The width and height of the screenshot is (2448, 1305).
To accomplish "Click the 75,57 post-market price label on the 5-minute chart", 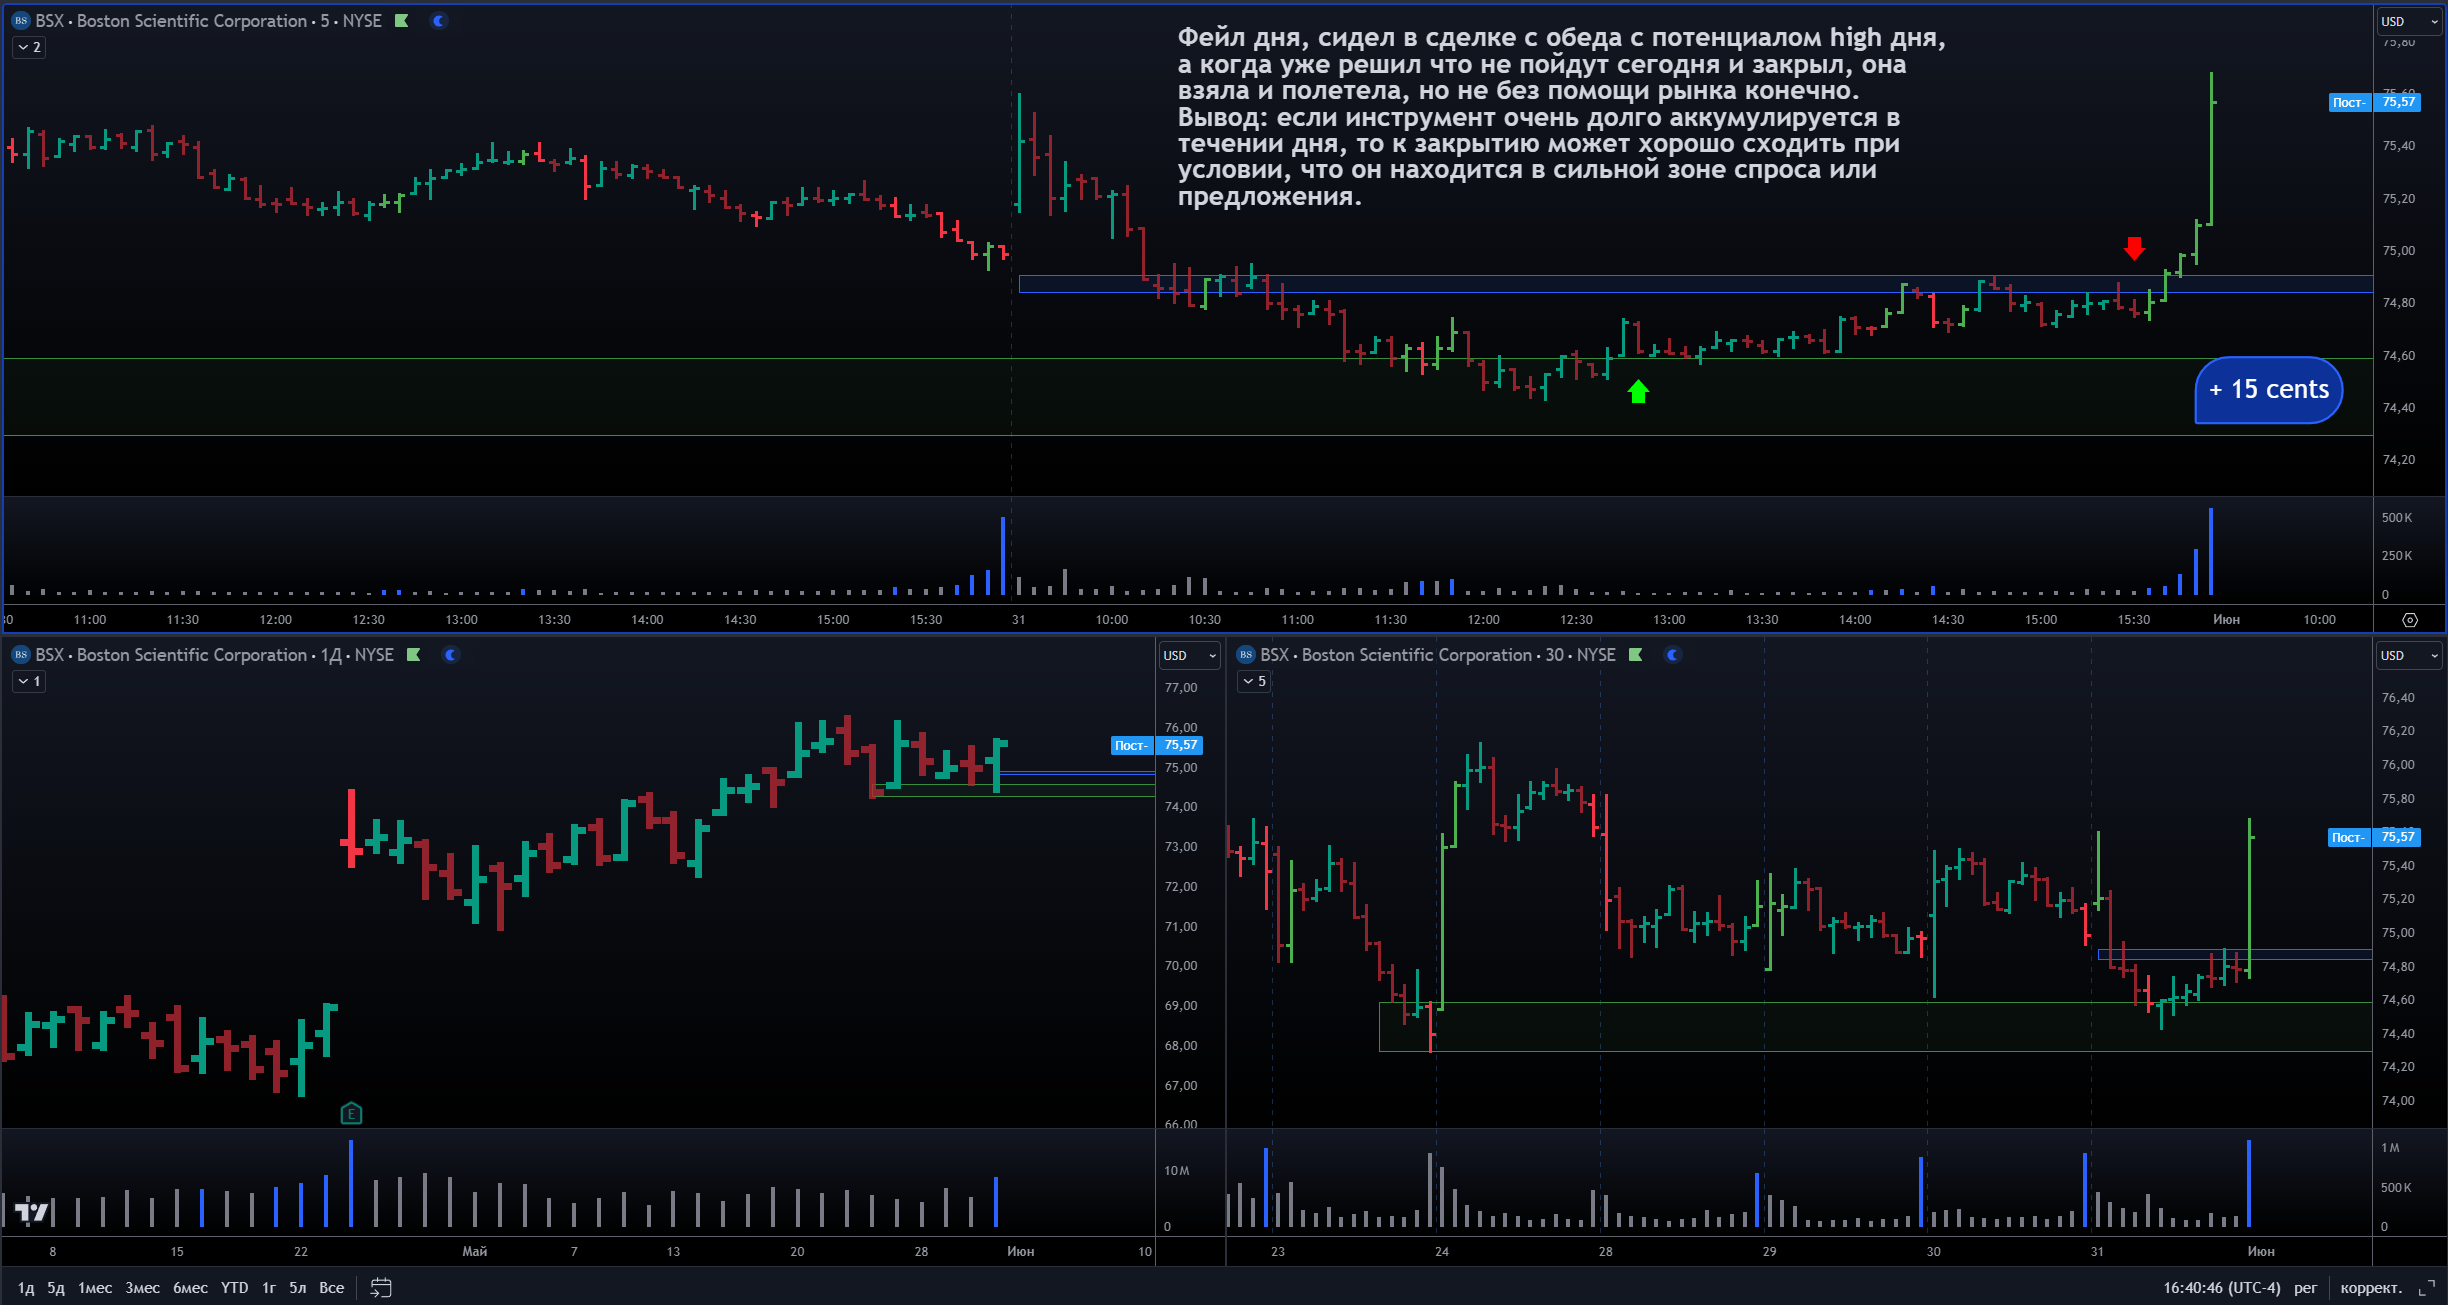I will 2398,102.
